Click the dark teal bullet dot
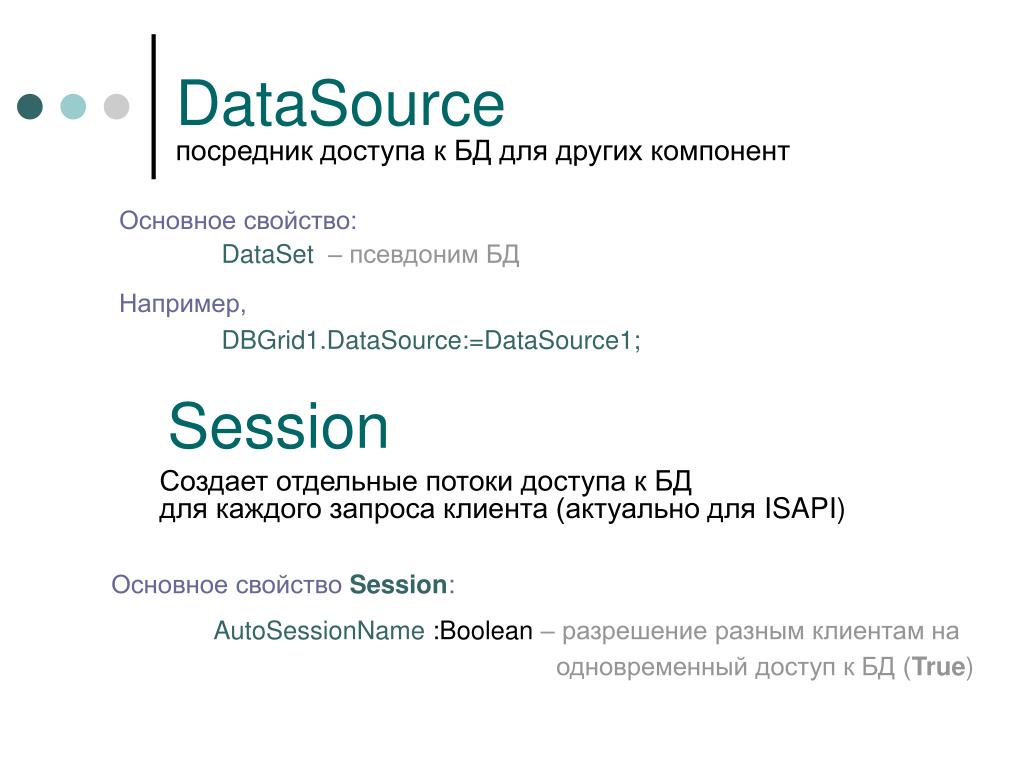 click(x=30, y=106)
